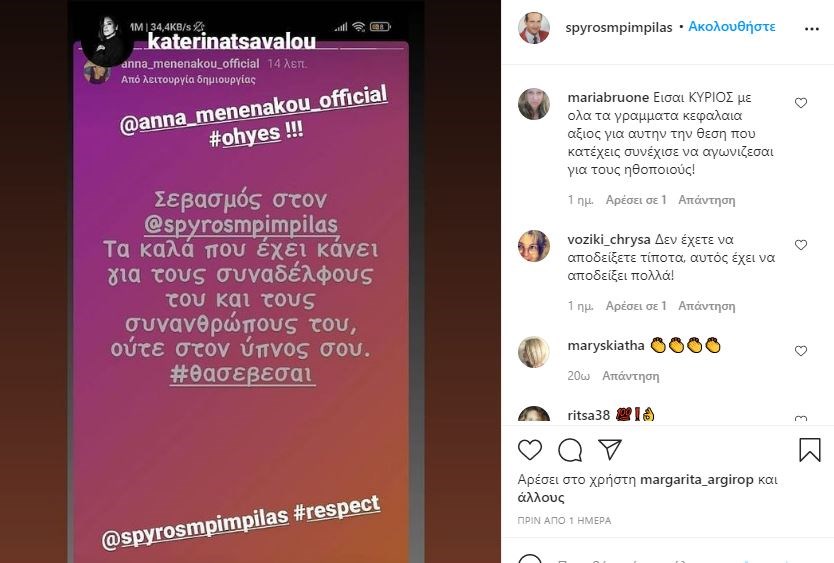This screenshot has width=834, height=563.
Task: View likes on mariabruone's comment
Action: point(636,200)
